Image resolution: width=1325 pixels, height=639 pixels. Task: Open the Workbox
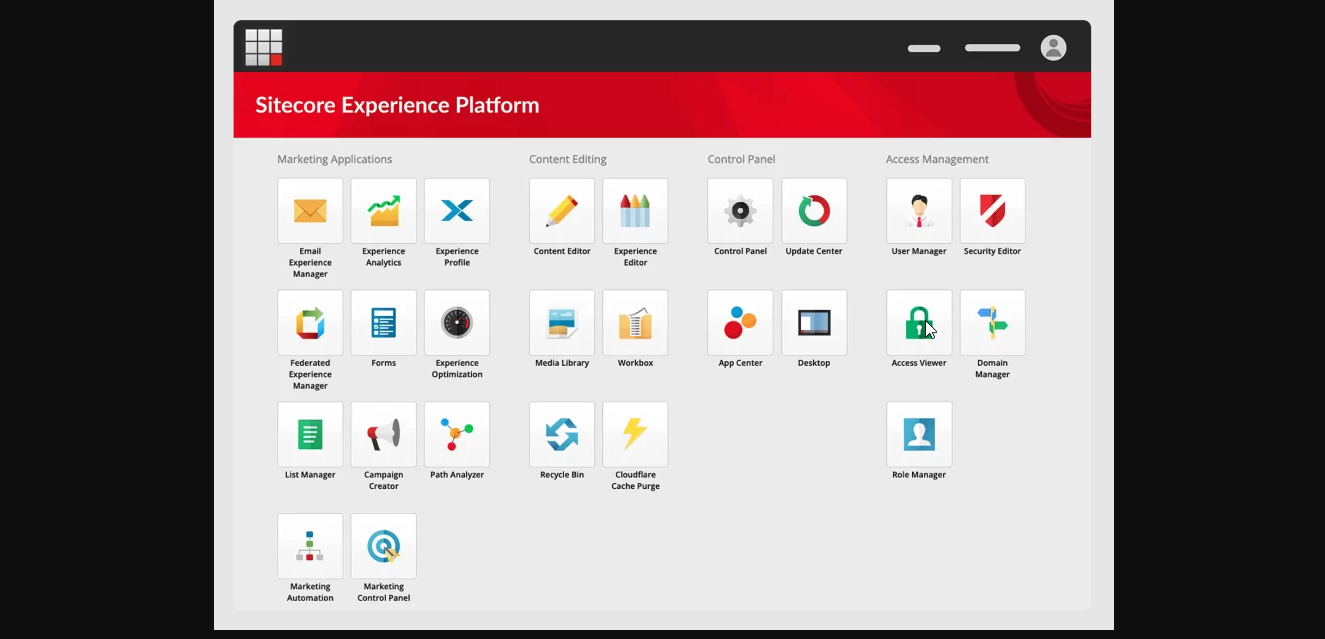635,323
